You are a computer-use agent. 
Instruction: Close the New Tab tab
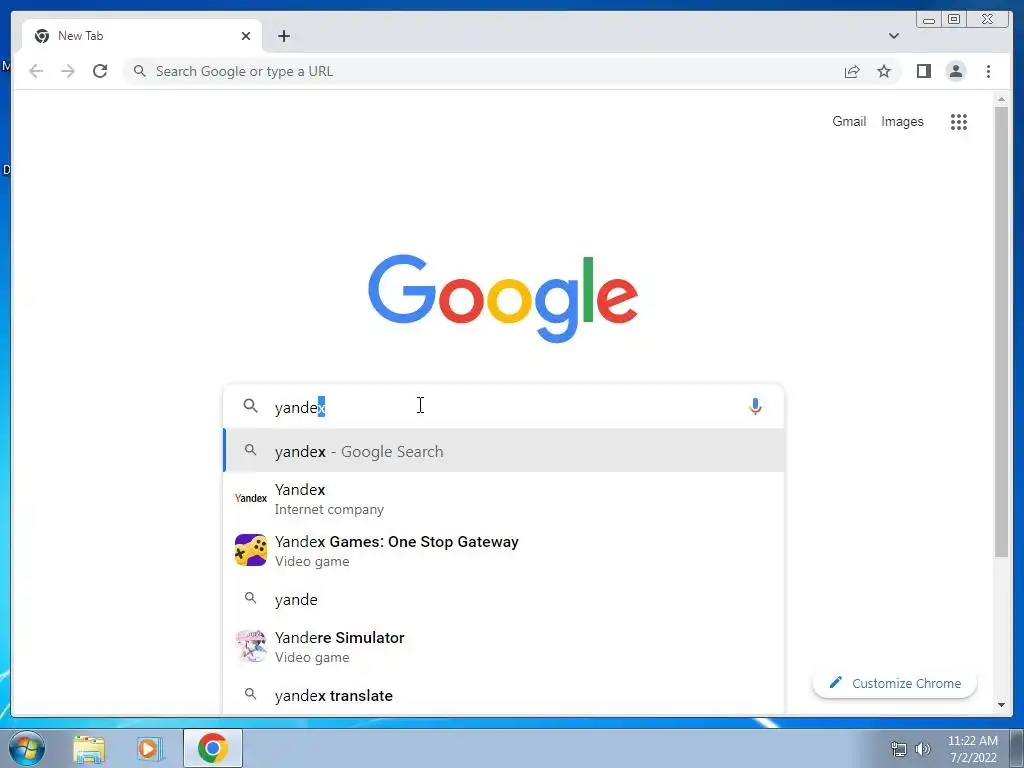[246, 36]
